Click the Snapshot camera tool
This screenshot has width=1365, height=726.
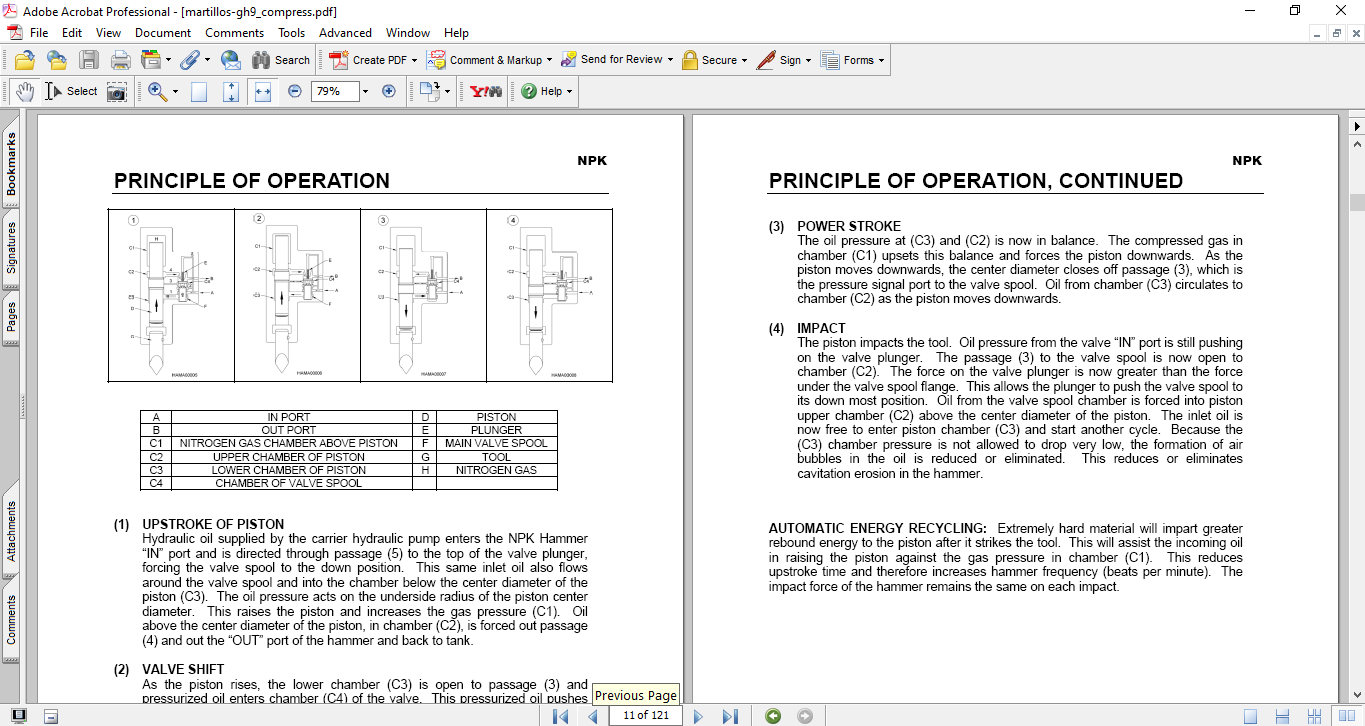(117, 91)
